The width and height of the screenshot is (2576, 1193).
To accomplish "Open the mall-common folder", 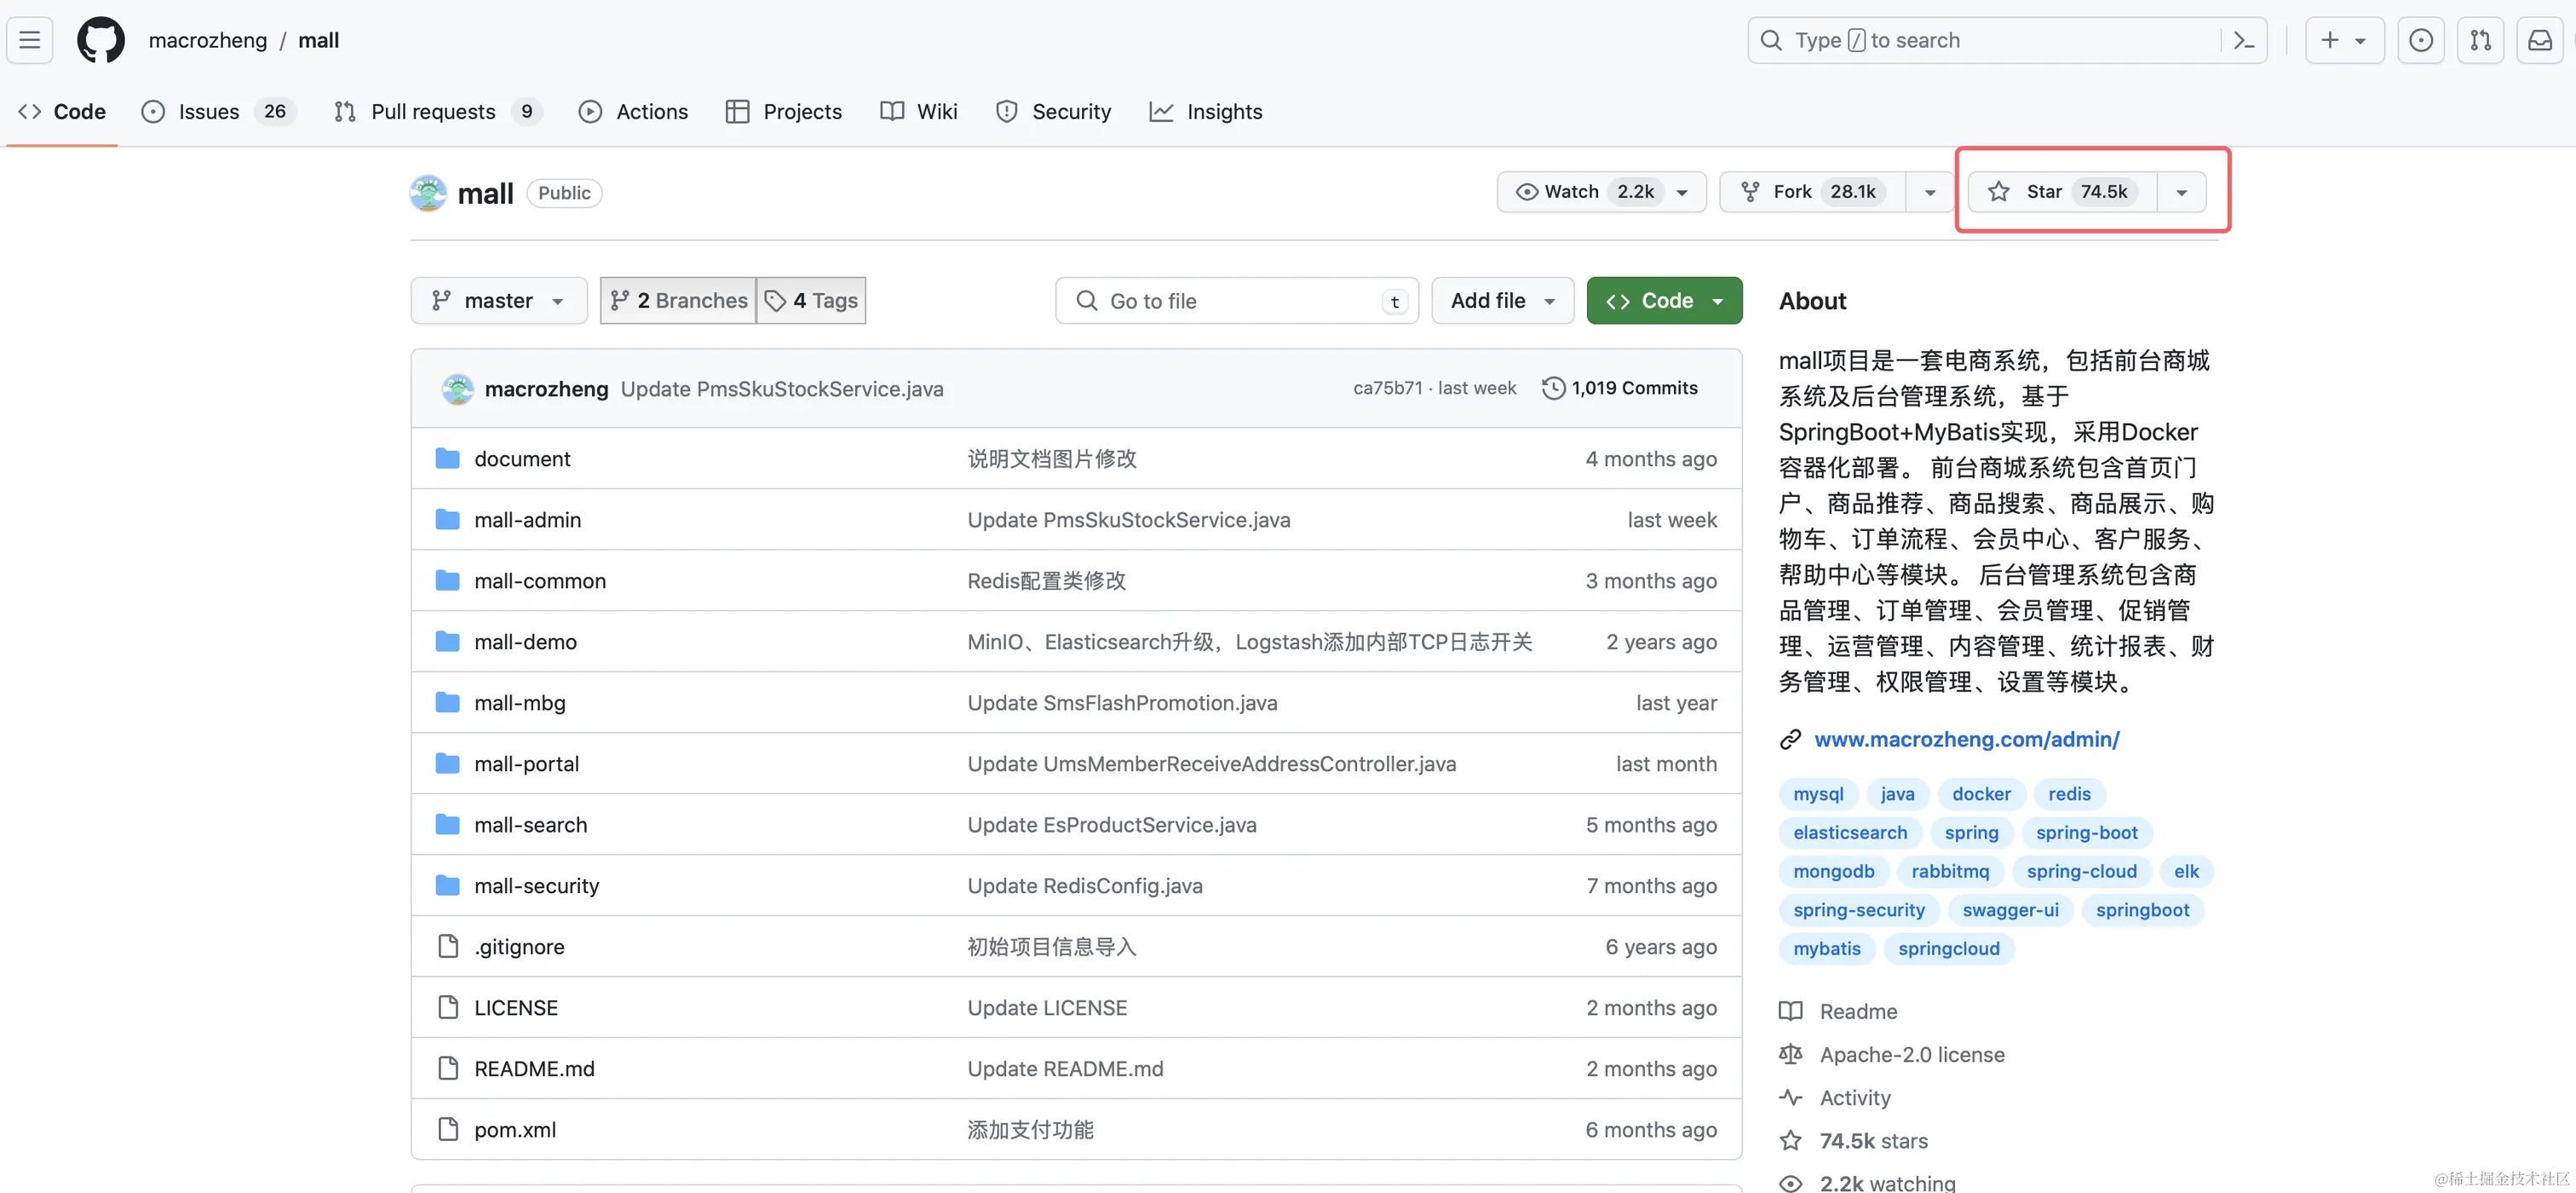I will (539, 581).
